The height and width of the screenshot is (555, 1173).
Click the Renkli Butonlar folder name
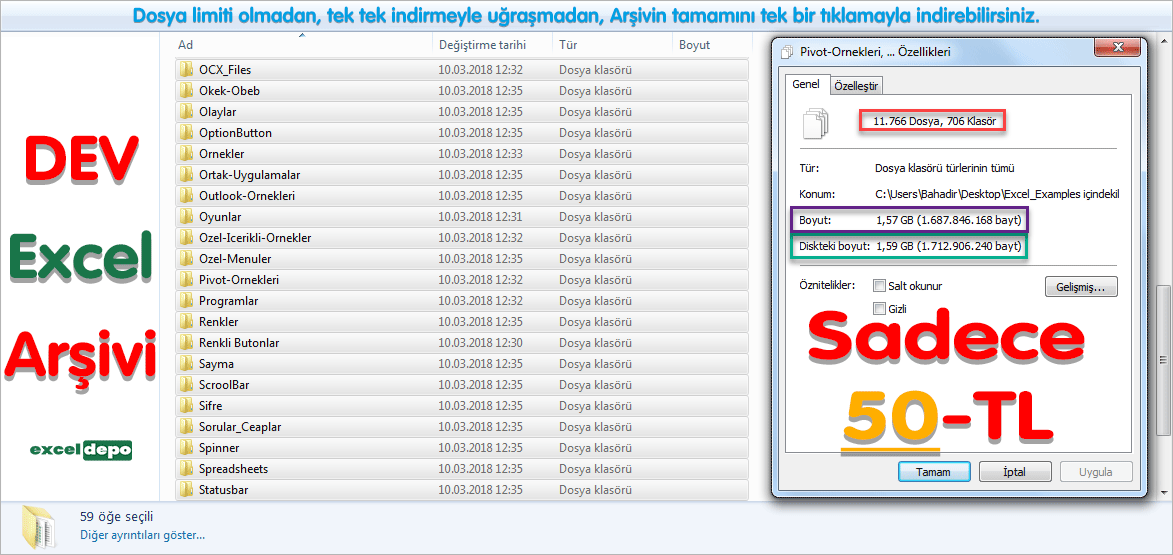pos(239,343)
